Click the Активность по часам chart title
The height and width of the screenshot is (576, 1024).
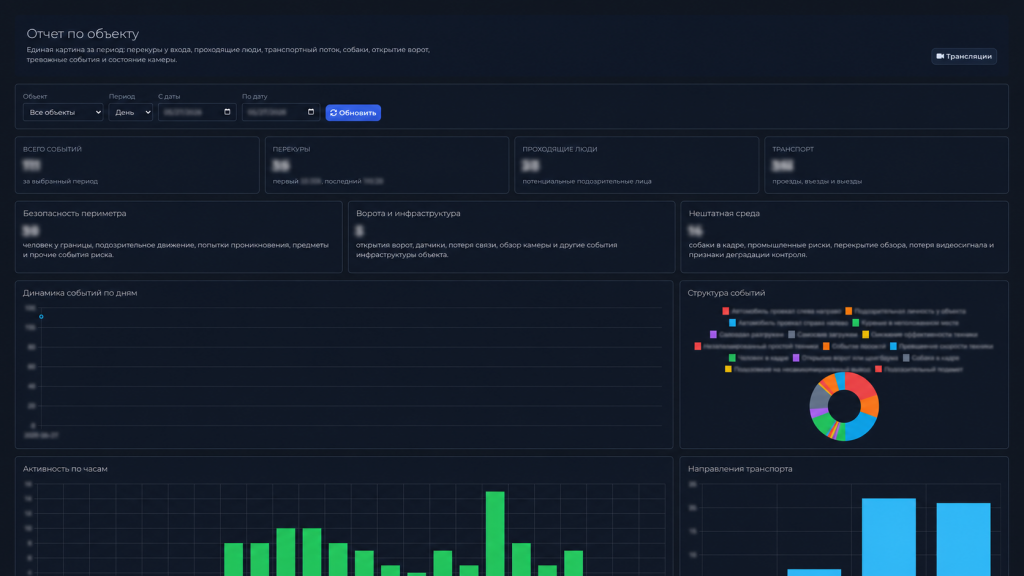[x=65, y=469]
